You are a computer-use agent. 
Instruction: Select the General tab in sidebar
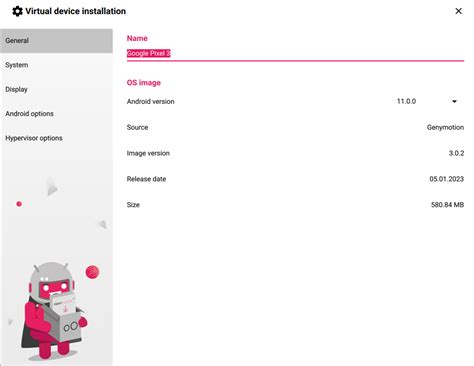click(x=56, y=41)
